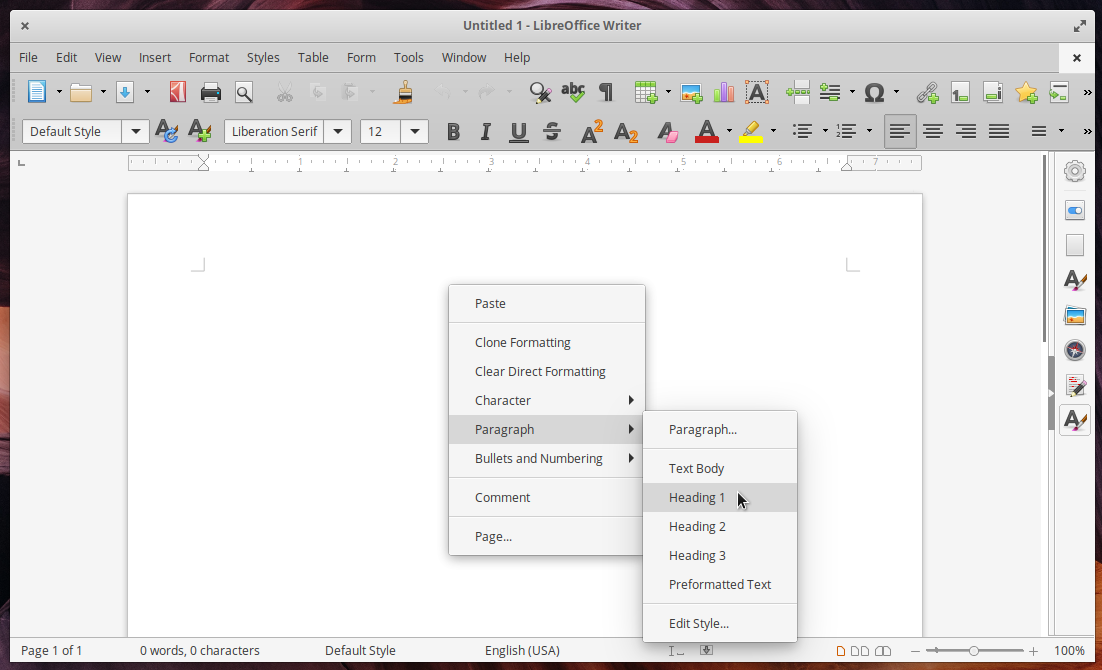Insert a text box

(757, 91)
